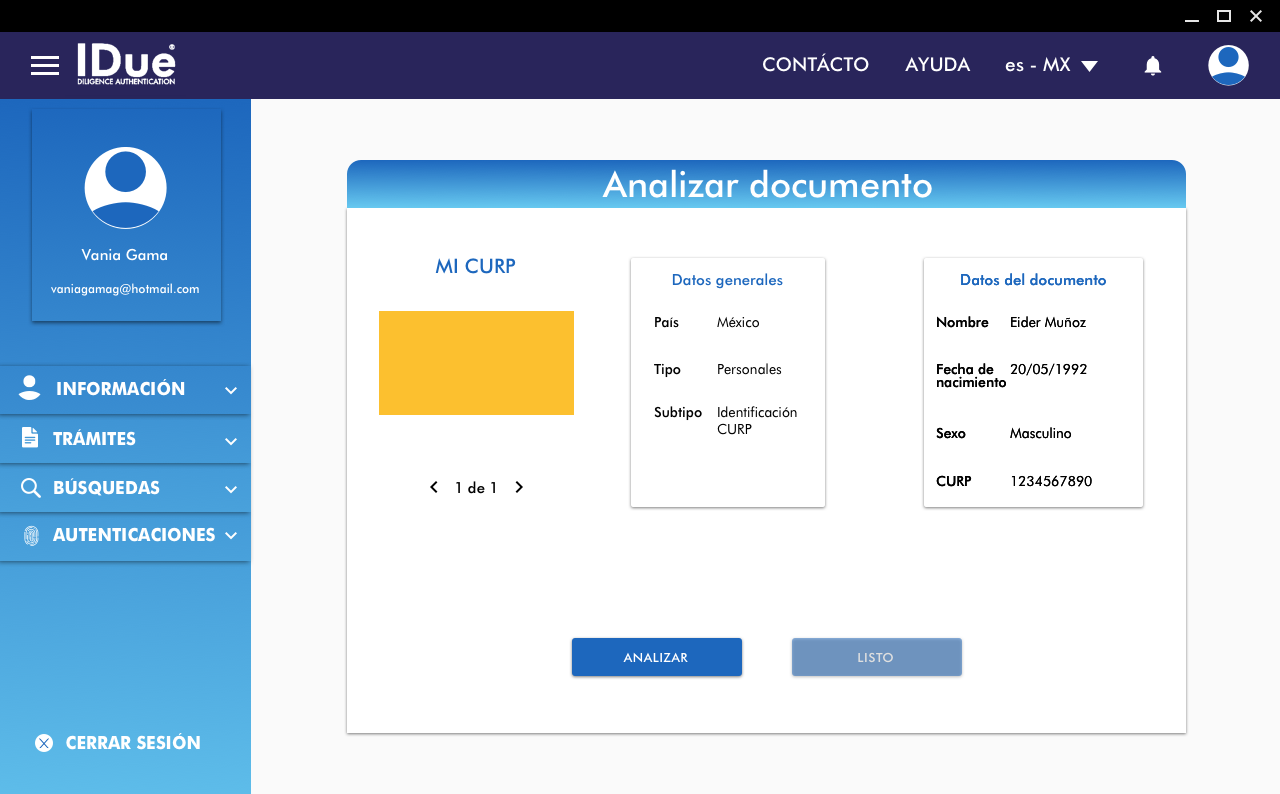Click the X icon beside Cerrar Sesión
This screenshot has width=1280, height=794.
(x=44, y=743)
